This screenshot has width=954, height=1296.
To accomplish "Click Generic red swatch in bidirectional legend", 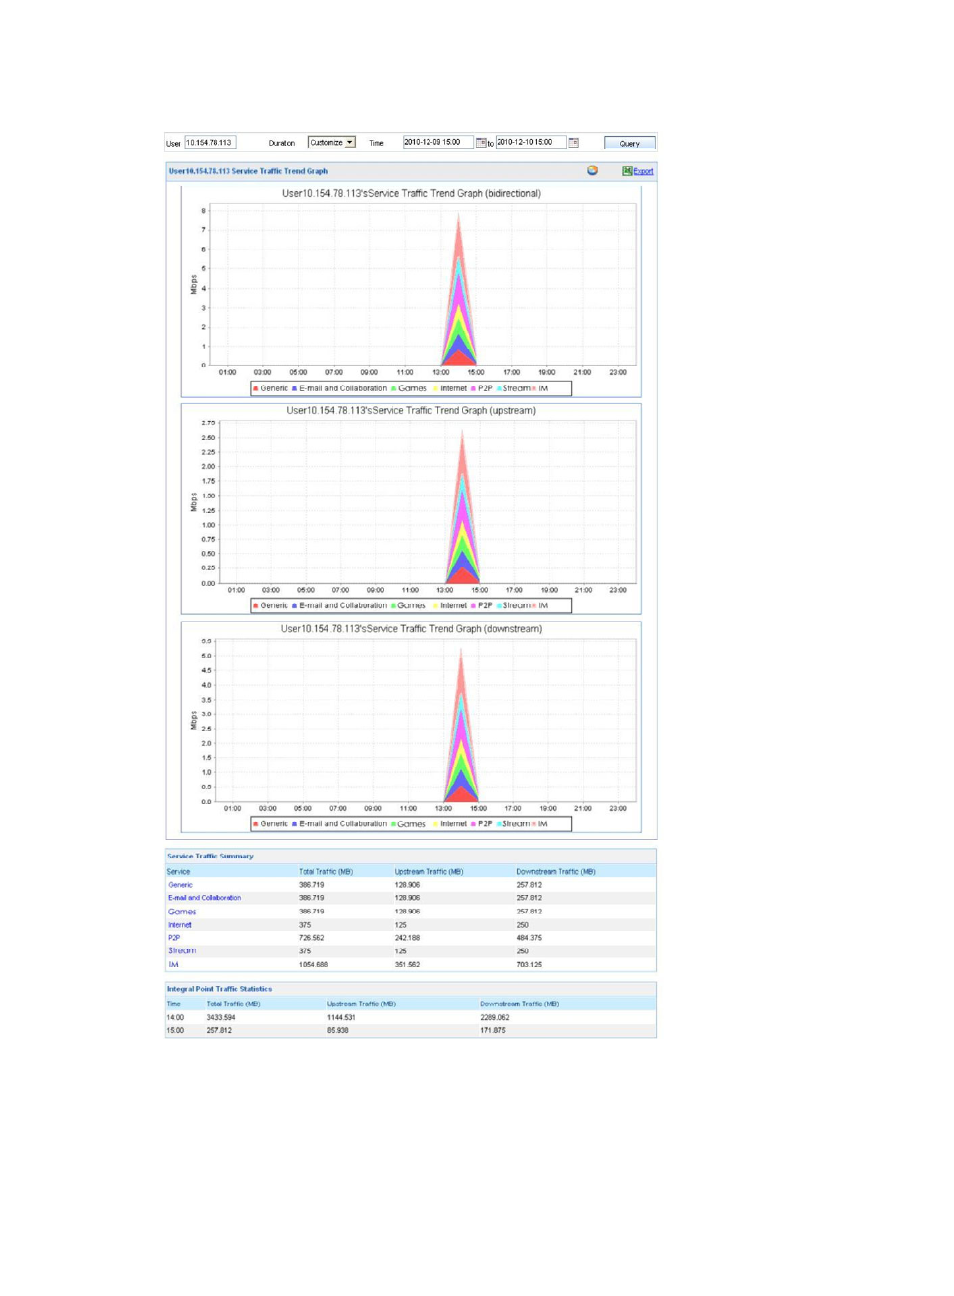I will (256, 389).
